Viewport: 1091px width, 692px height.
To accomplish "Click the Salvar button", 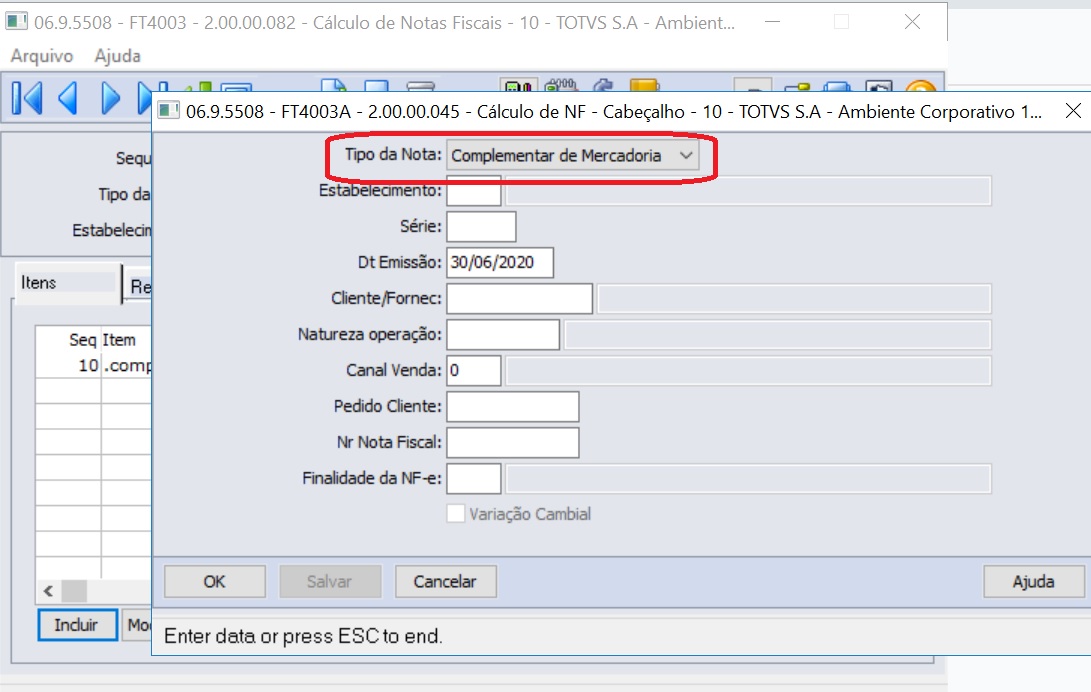I will 330,581.
